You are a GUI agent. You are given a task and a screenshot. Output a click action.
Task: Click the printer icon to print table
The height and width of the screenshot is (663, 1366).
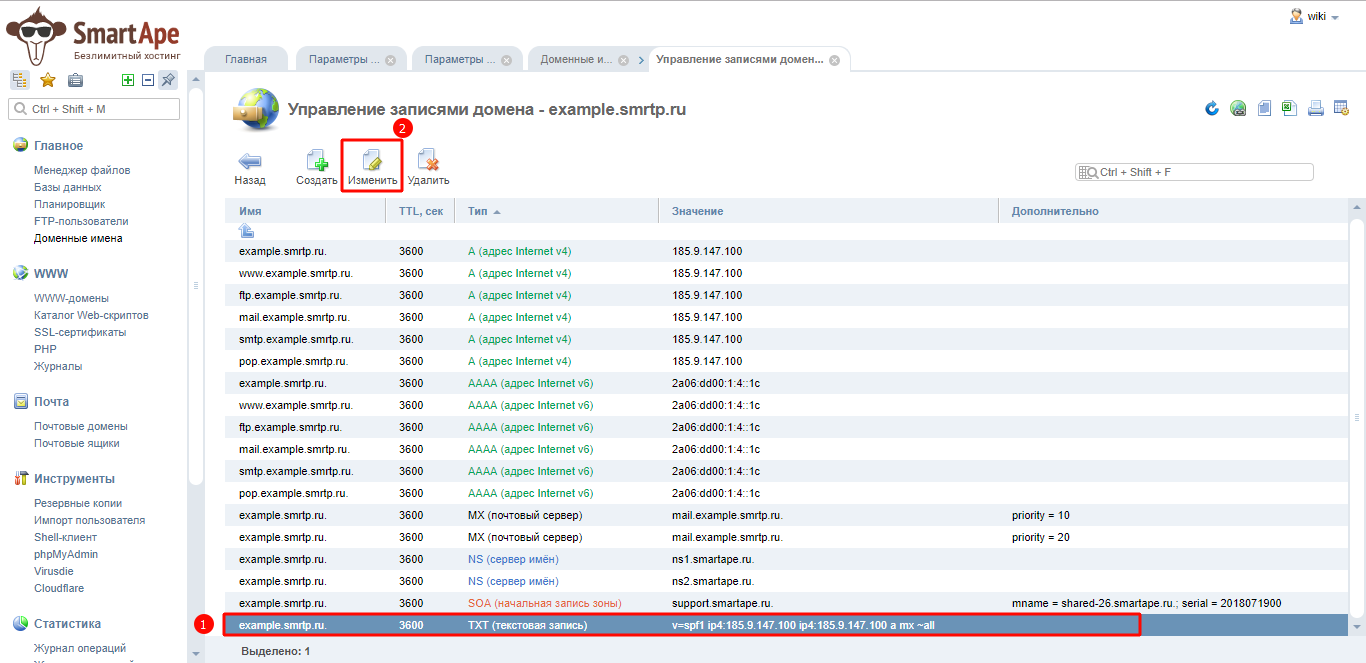pos(1316,108)
